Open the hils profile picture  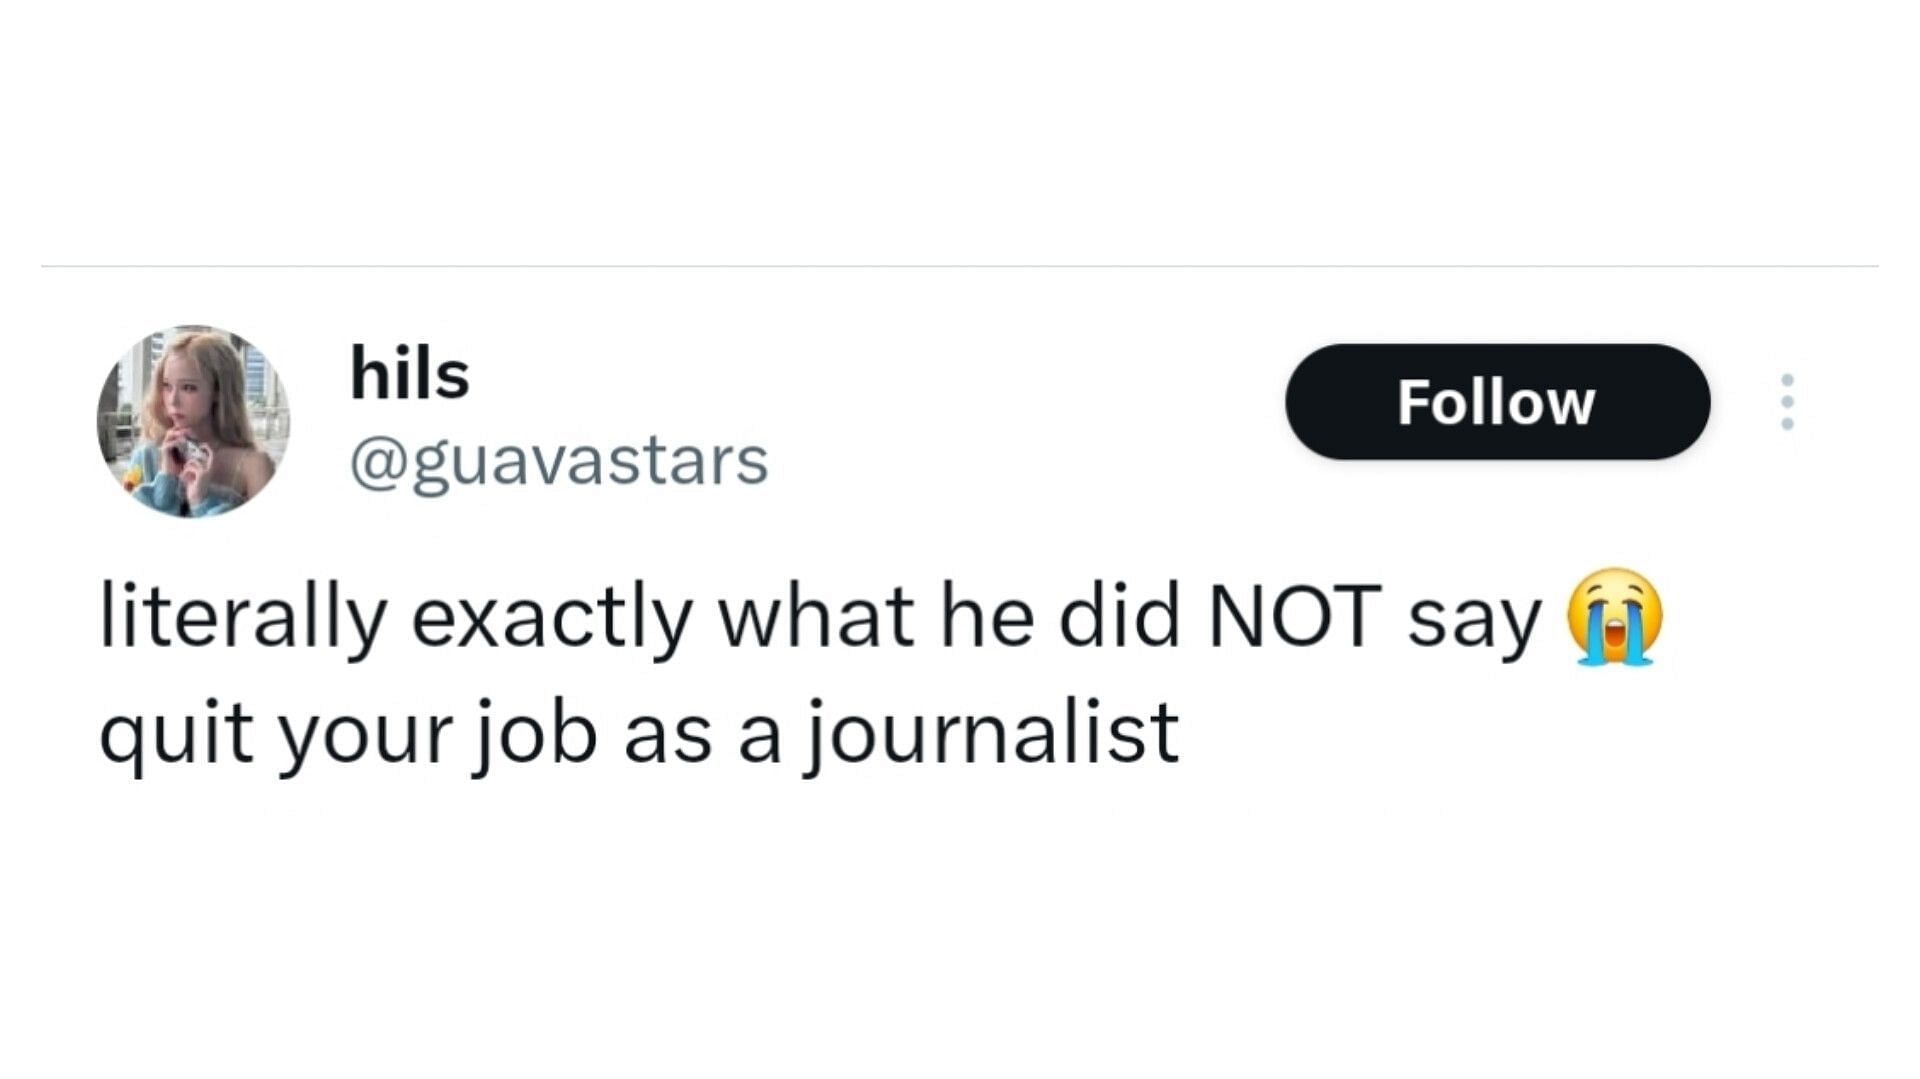pos(193,421)
